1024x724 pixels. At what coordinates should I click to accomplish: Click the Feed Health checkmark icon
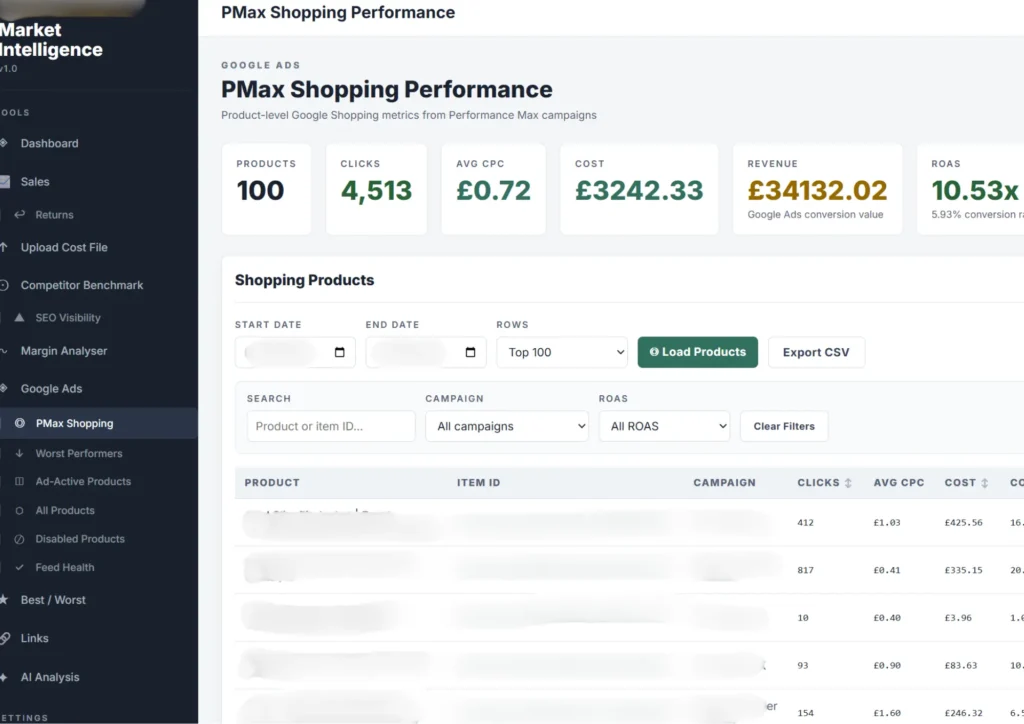(x=20, y=568)
